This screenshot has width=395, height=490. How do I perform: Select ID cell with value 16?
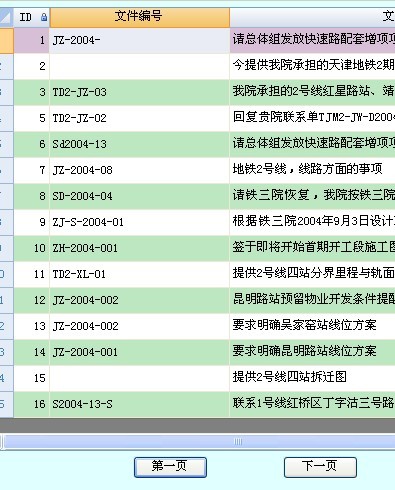coord(32,404)
